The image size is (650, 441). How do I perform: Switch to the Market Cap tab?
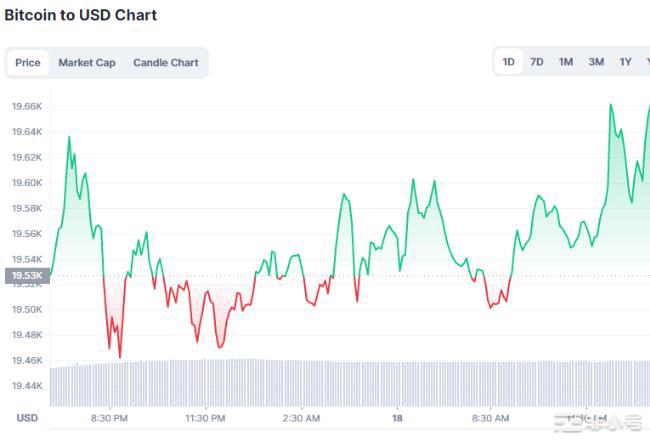[87, 63]
